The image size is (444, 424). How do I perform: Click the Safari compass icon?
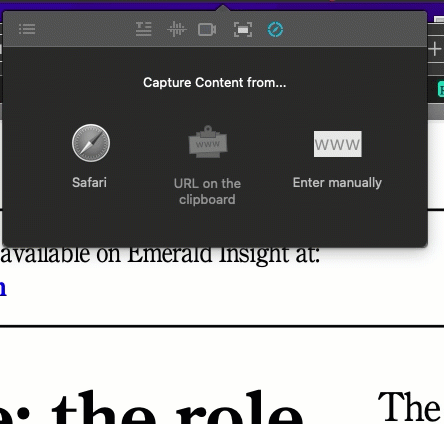[x=91, y=143]
